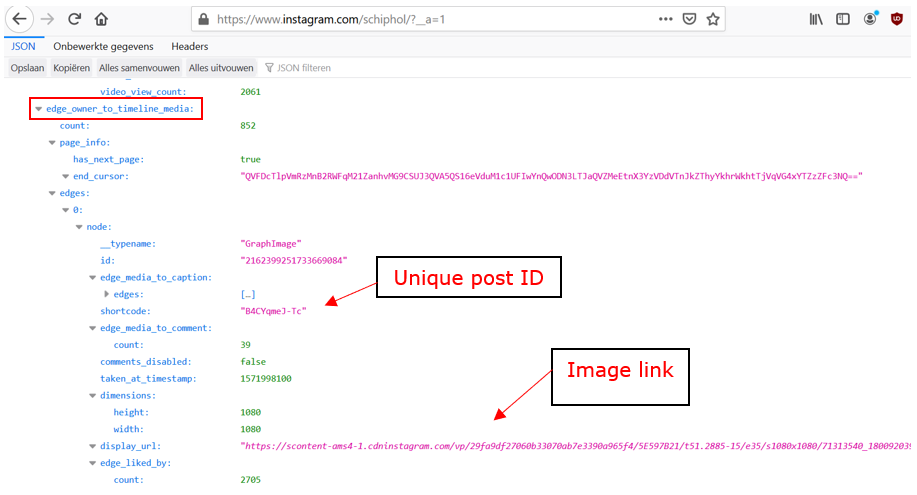Screen dimensions: 917x495
Task: Select liked count value 2705
Action: (x=250, y=480)
